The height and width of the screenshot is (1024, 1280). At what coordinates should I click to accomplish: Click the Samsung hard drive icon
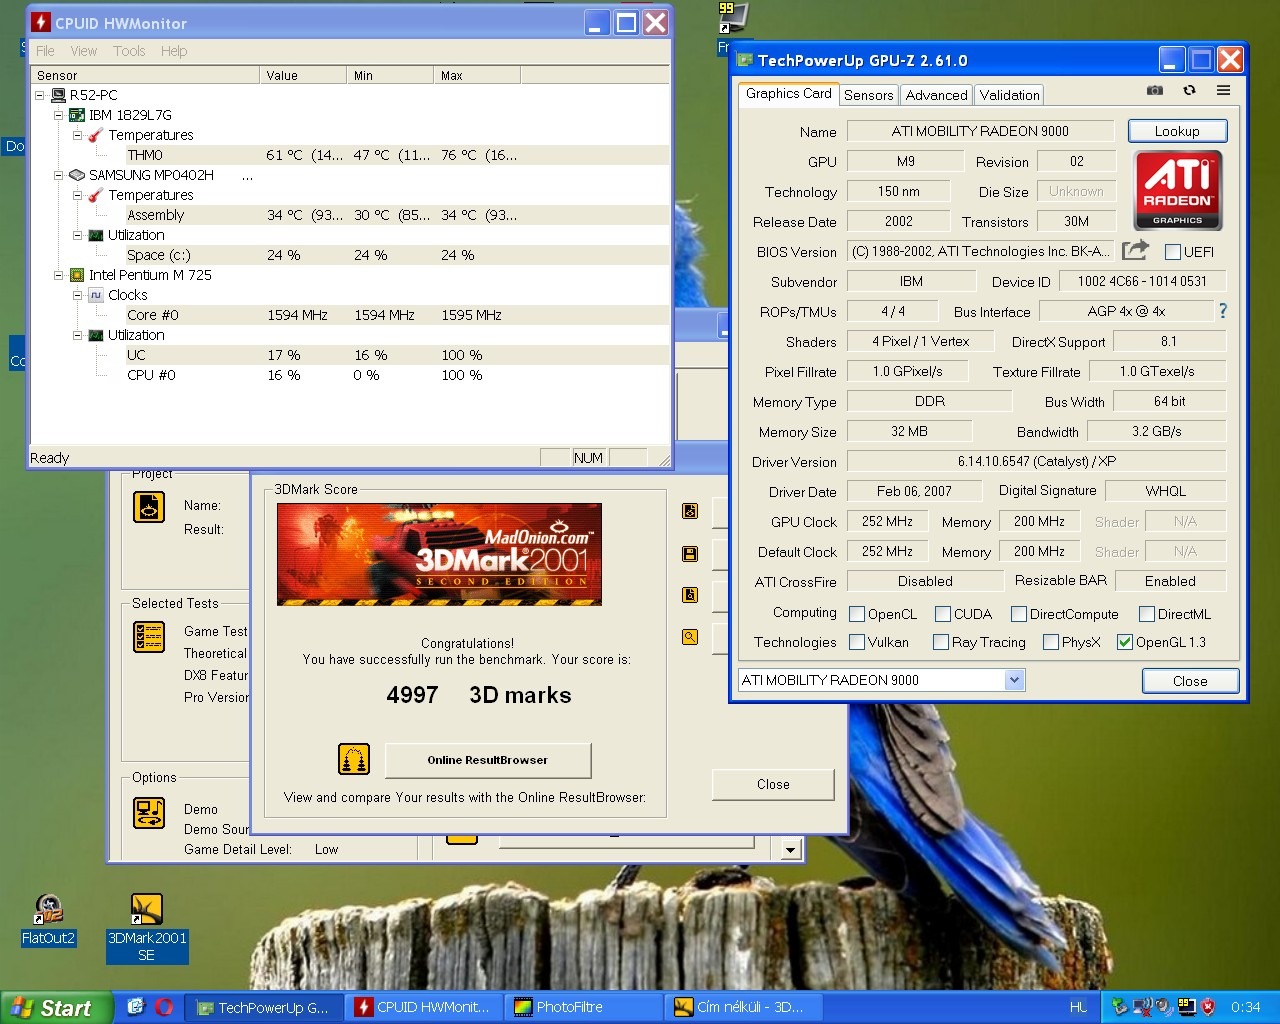coord(77,175)
